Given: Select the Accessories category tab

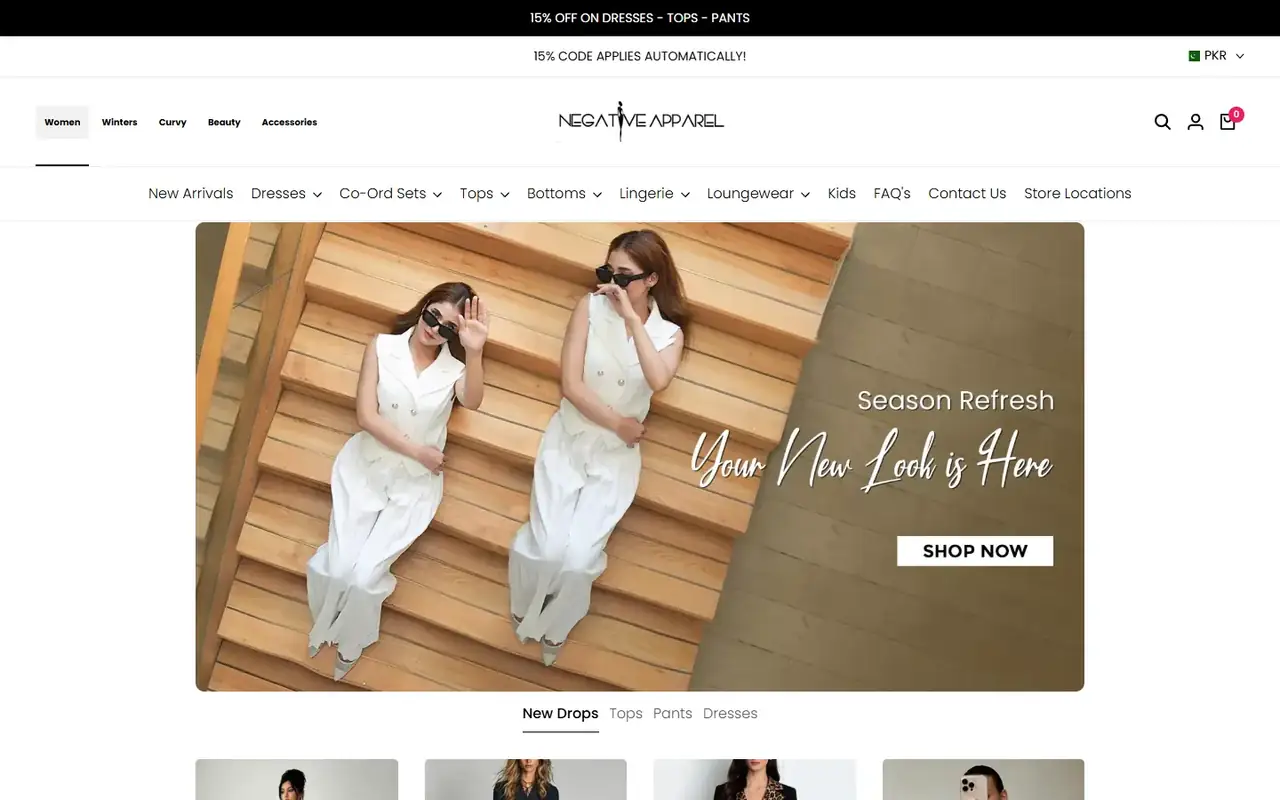Looking at the screenshot, I should point(289,122).
